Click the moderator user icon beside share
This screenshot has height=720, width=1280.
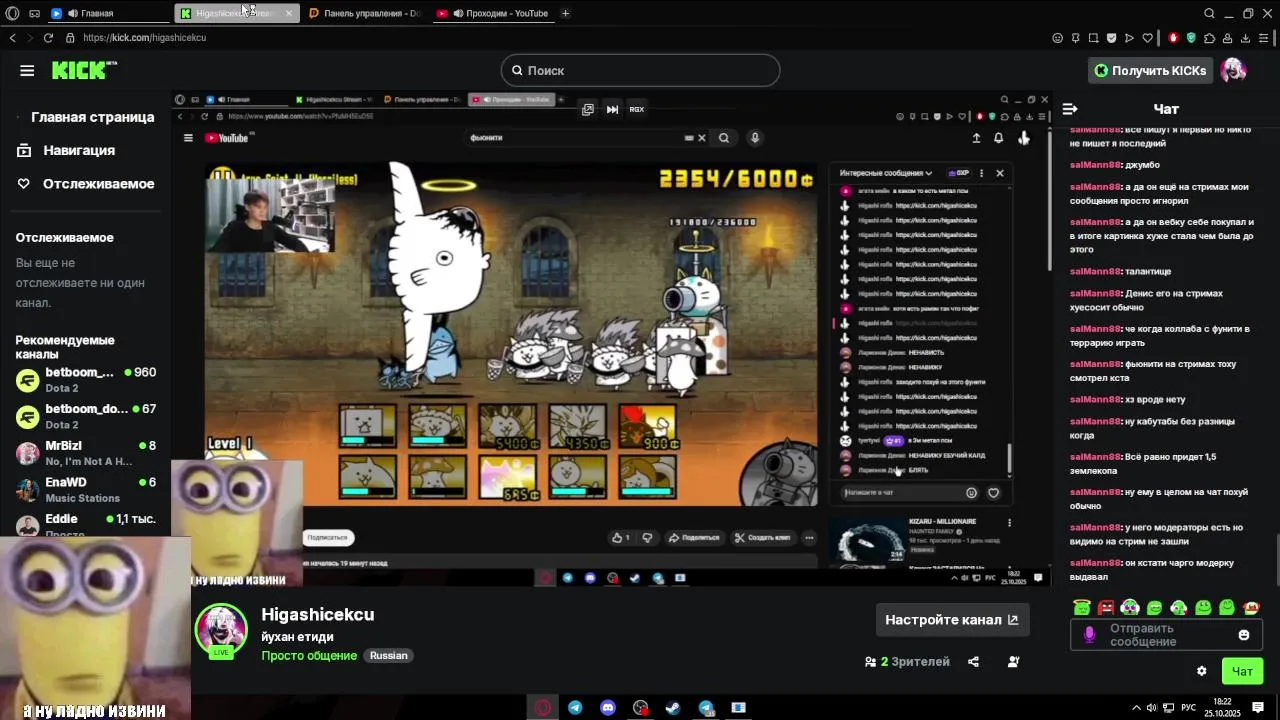click(x=1013, y=662)
